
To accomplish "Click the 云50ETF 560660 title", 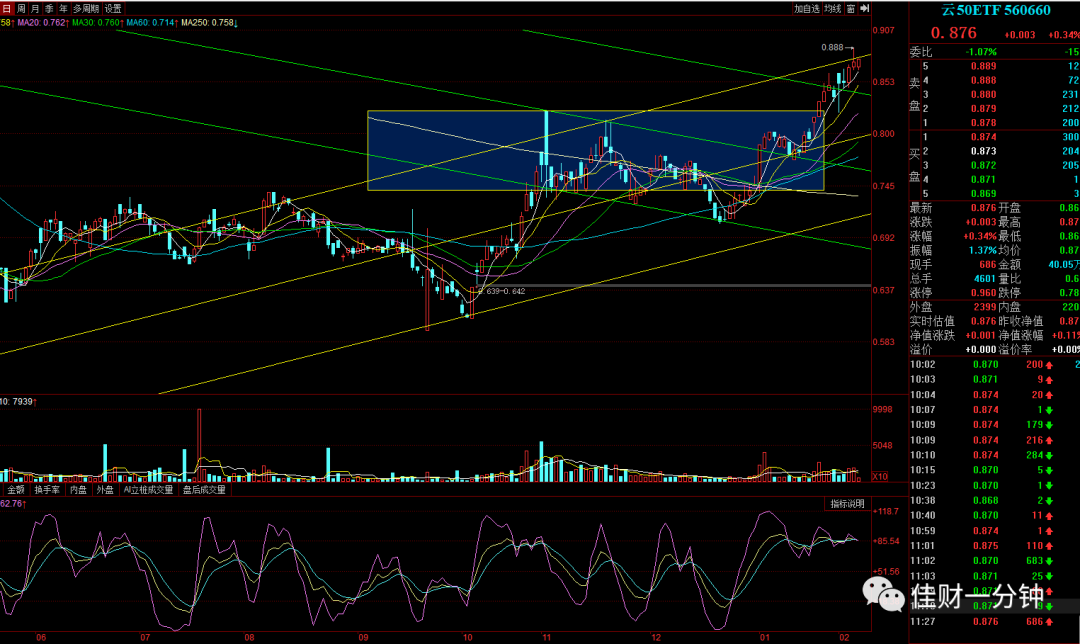I will 996,10.
